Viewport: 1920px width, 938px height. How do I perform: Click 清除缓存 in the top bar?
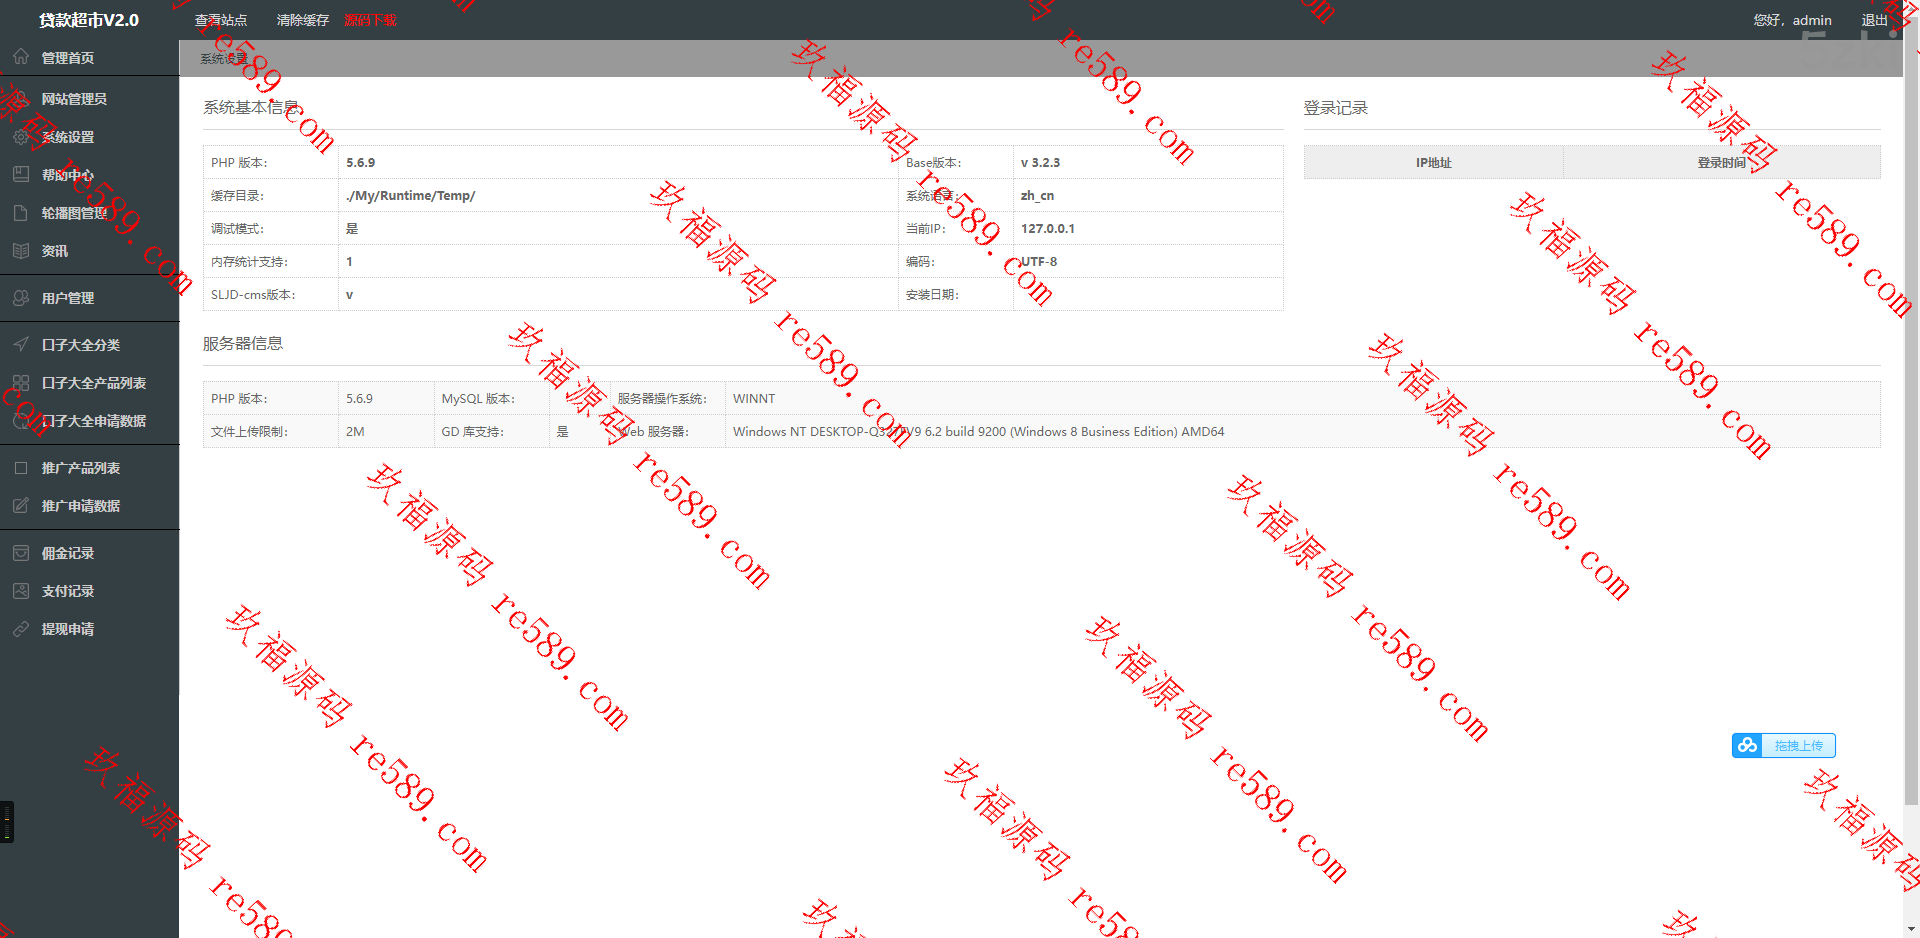tap(302, 20)
